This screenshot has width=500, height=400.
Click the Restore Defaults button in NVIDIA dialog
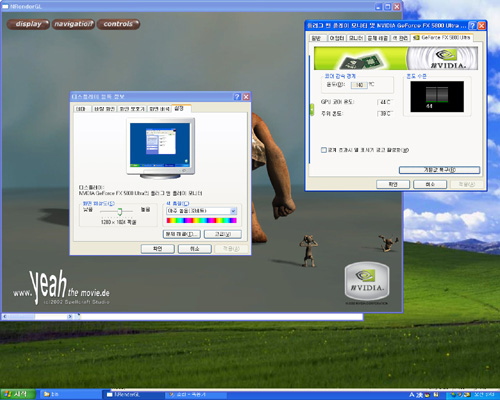[x=439, y=170]
